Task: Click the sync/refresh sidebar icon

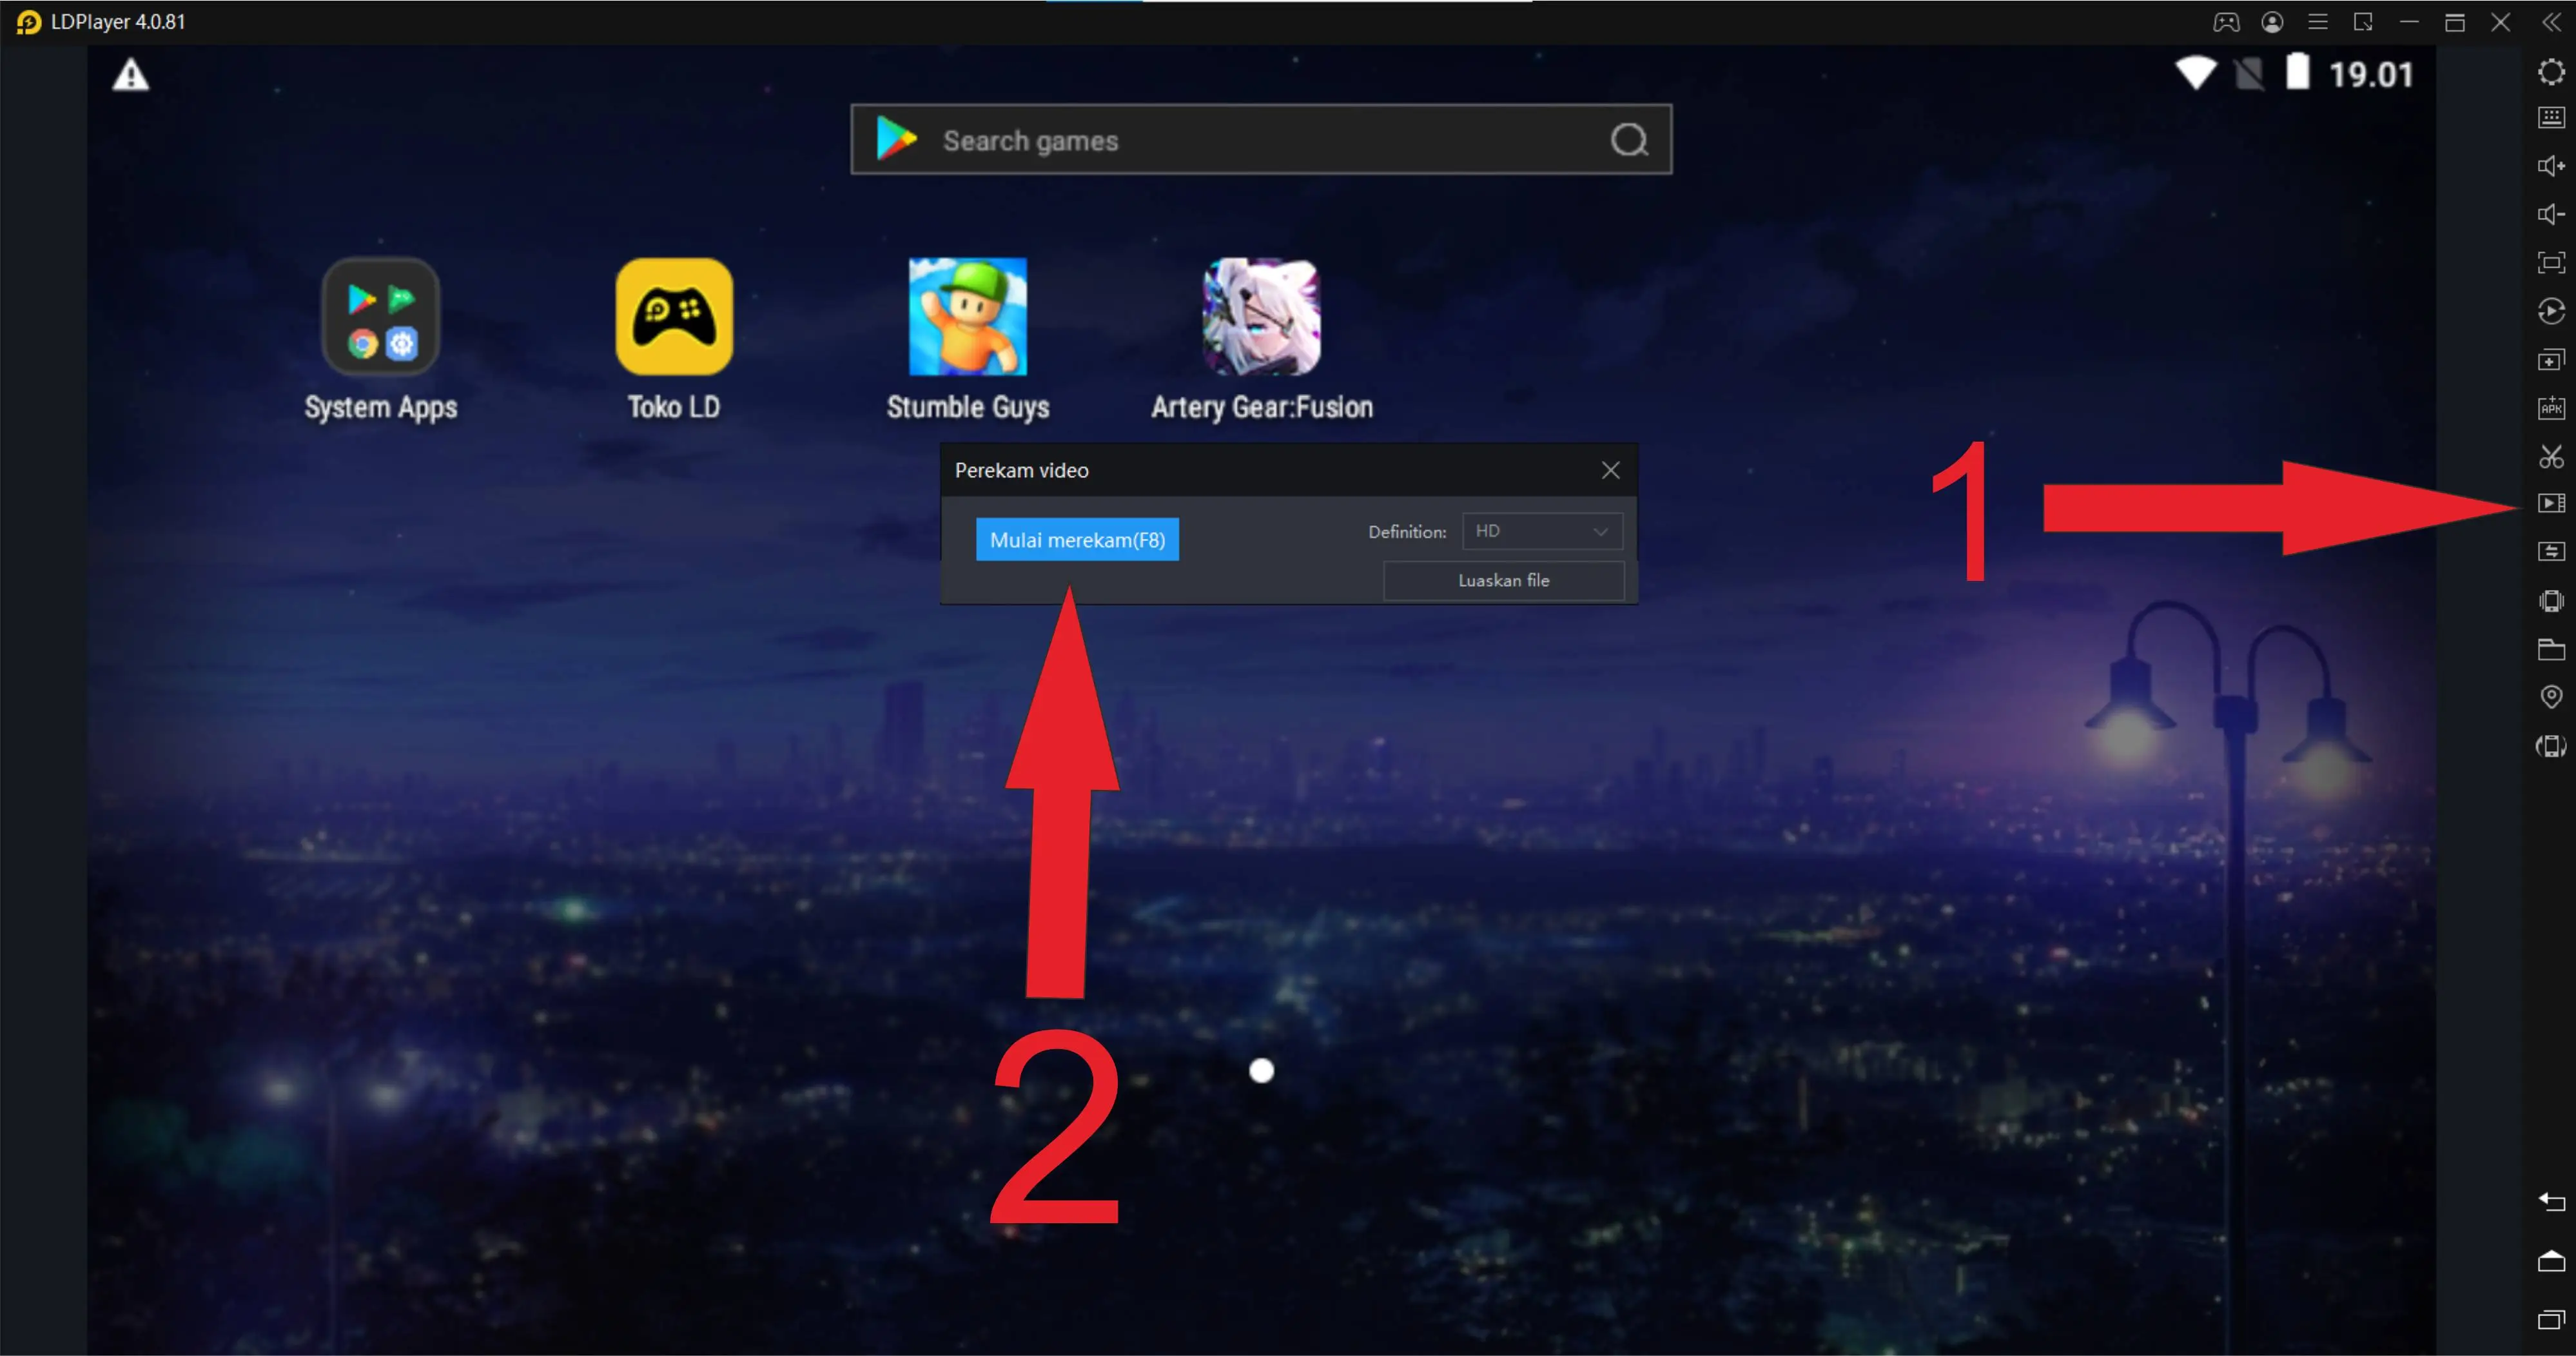Action: (x=2549, y=310)
